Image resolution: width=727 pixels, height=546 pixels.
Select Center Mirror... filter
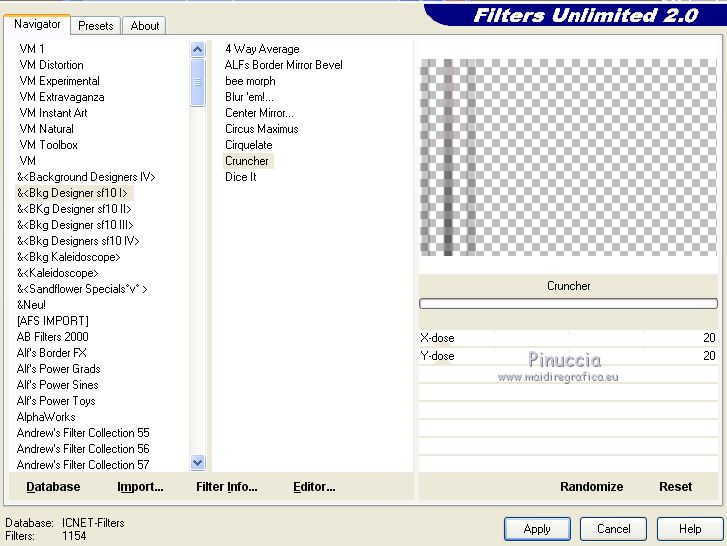click(x=259, y=113)
